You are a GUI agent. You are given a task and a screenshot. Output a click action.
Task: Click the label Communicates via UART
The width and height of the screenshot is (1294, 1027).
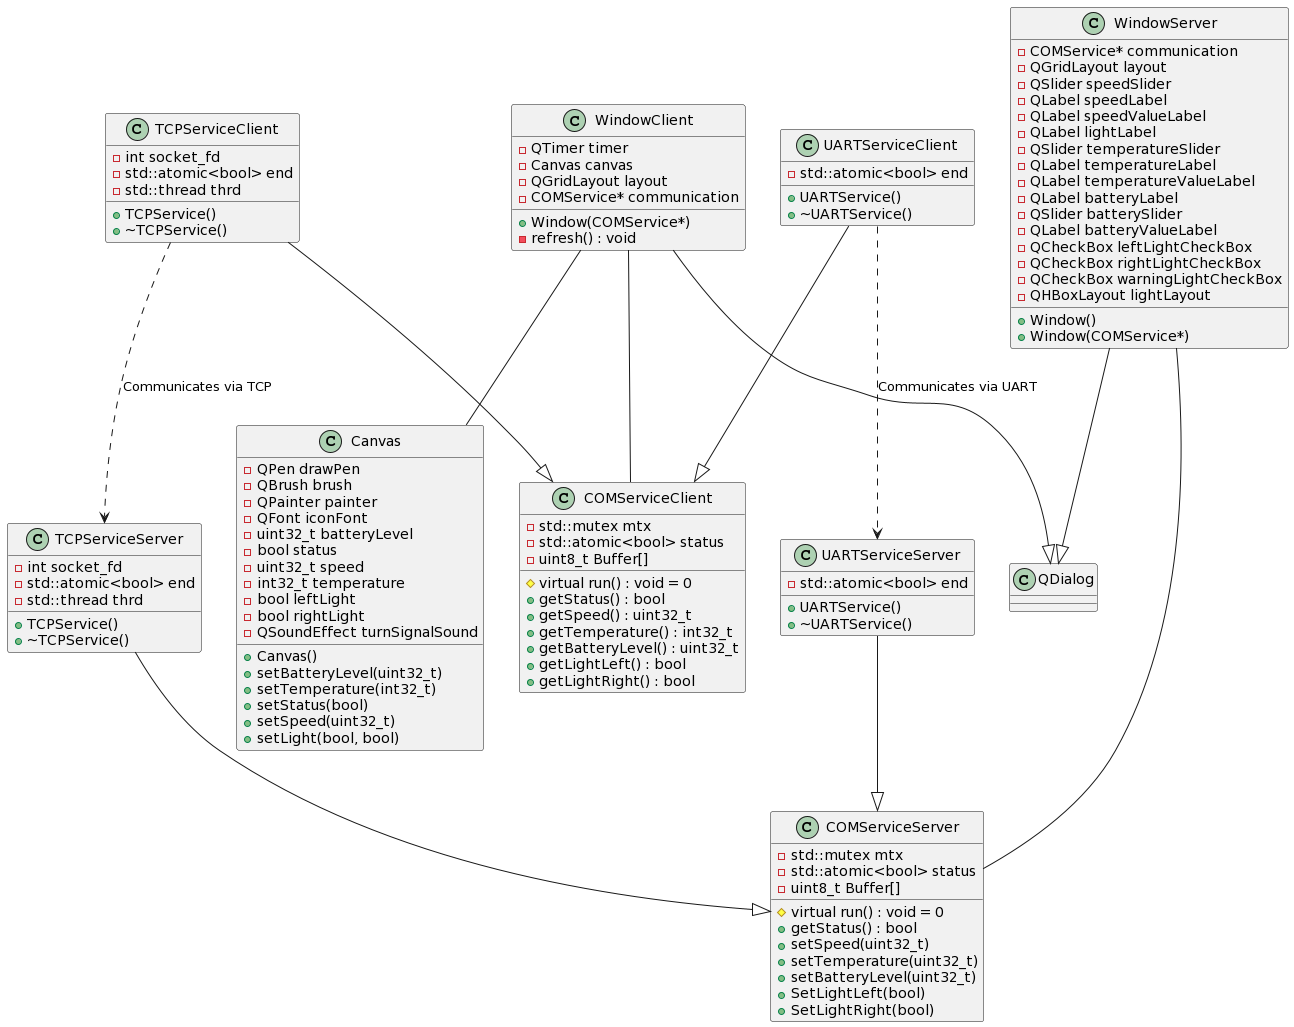coord(958,386)
